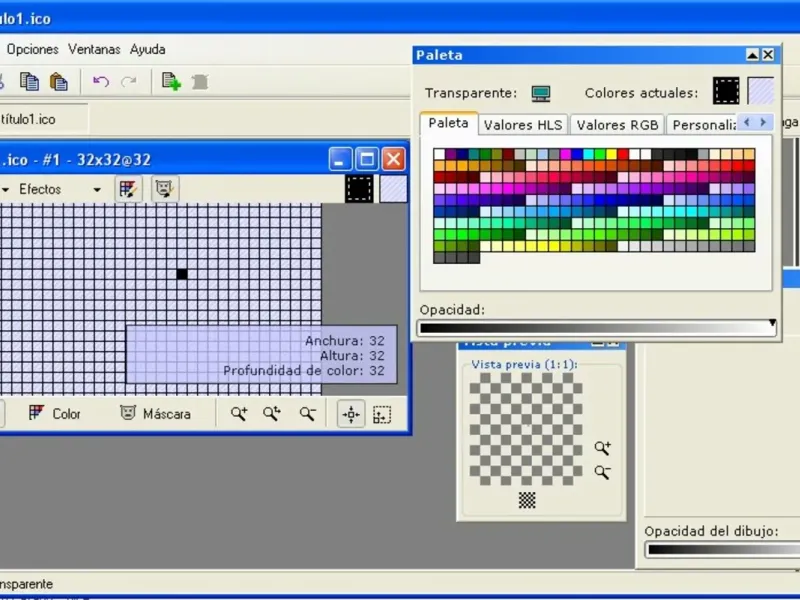Click the Anchura: 32 text overlay

pyautogui.click(x=345, y=340)
